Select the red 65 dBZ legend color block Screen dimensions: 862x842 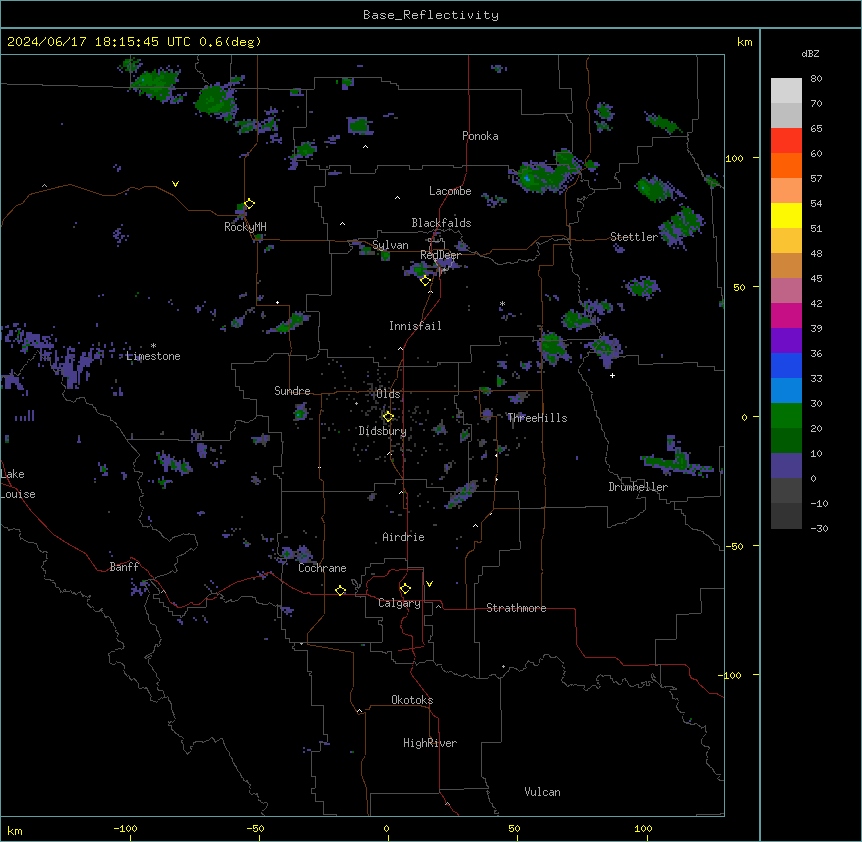pyautogui.click(x=786, y=141)
